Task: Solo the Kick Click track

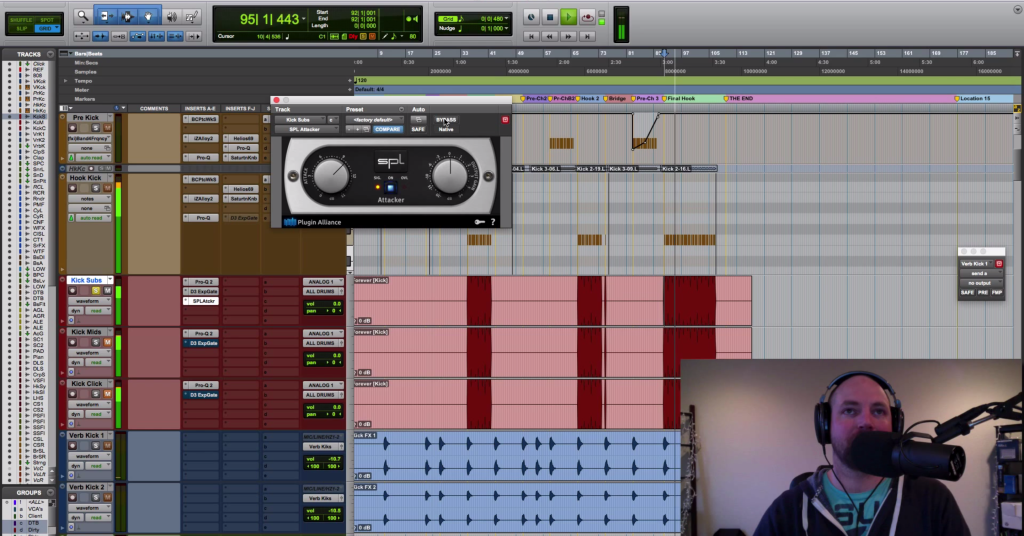Action: [x=96, y=394]
